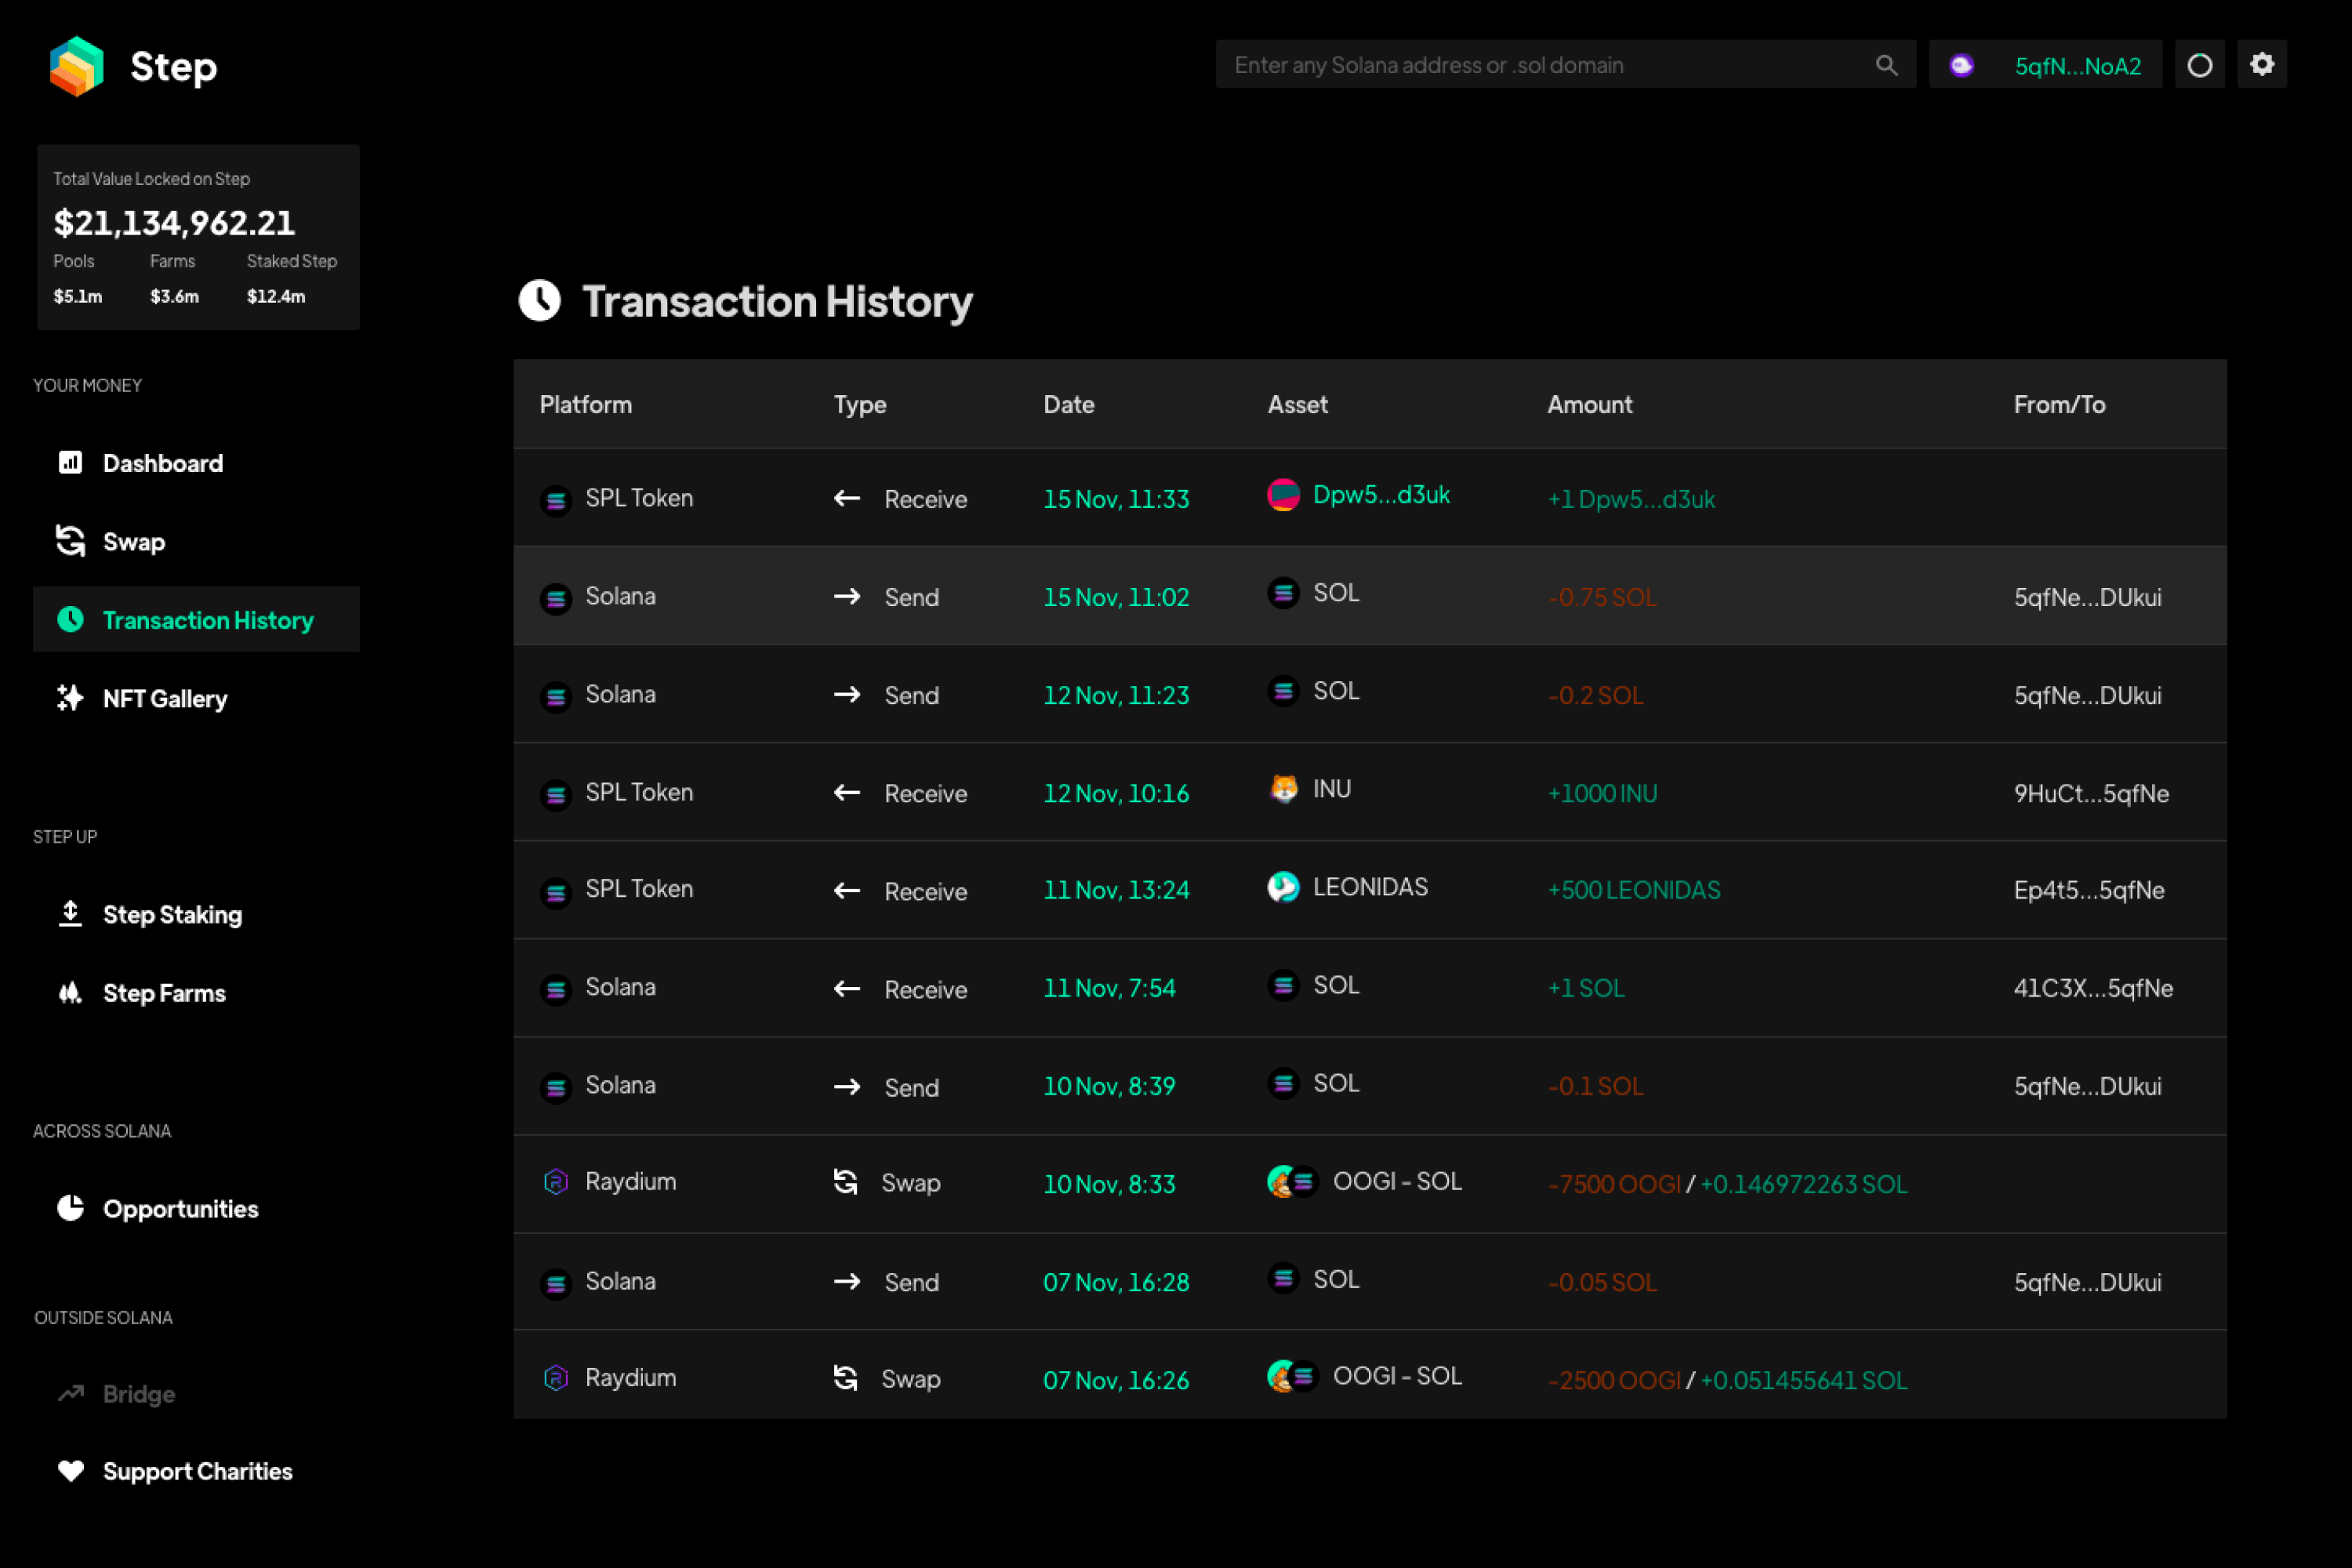Click the Dpw5...d3uk asset token icon
This screenshot has height=1568, width=2352.
(x=1283, y=494)
